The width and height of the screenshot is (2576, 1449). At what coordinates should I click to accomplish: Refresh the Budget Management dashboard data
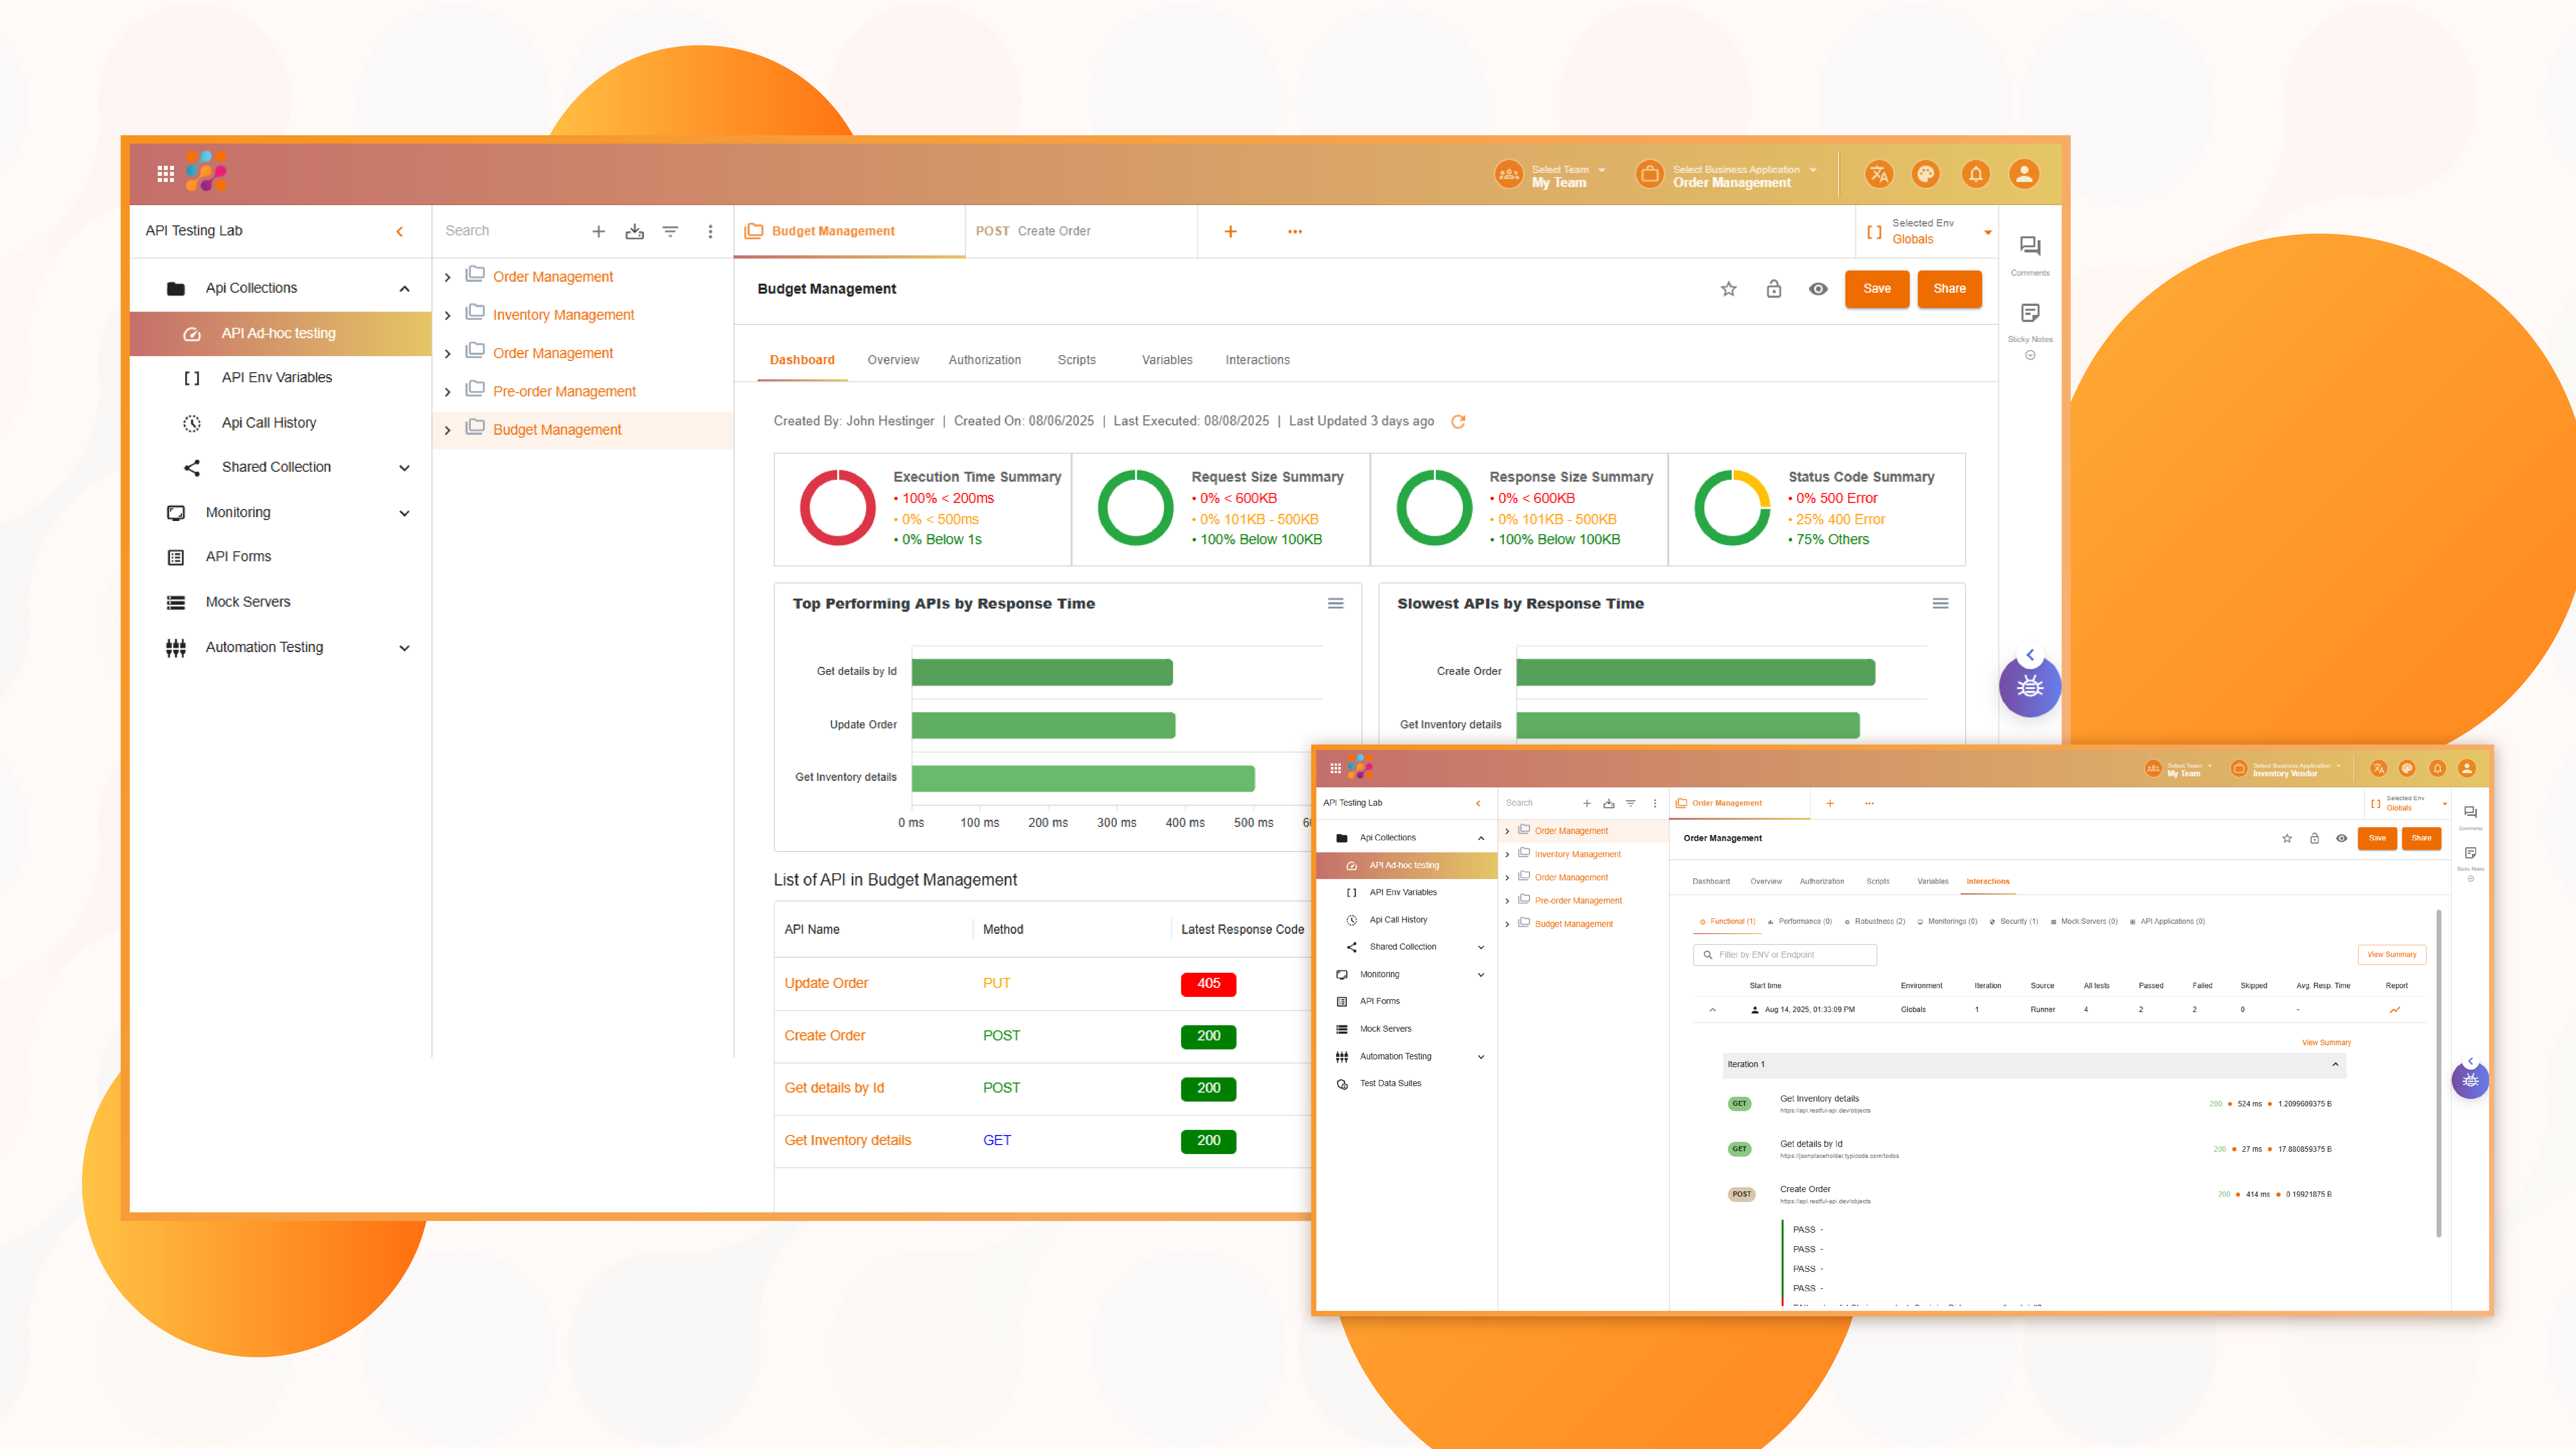(x=1458, y=421)
